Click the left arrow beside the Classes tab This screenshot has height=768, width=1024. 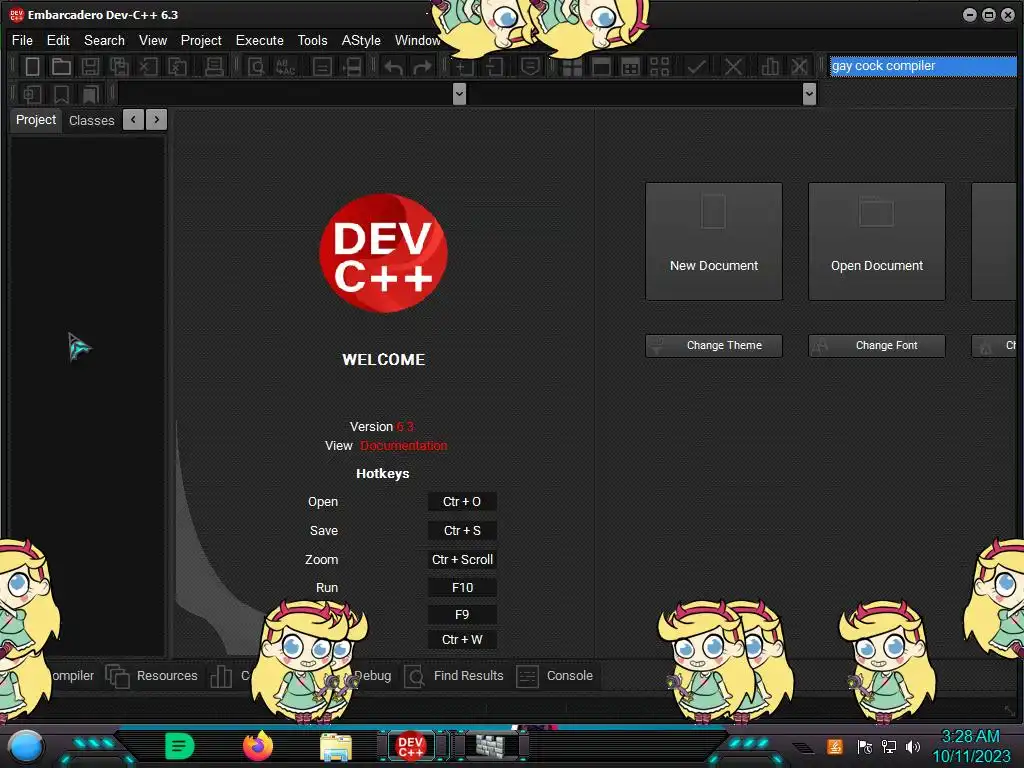coord(133,120)
